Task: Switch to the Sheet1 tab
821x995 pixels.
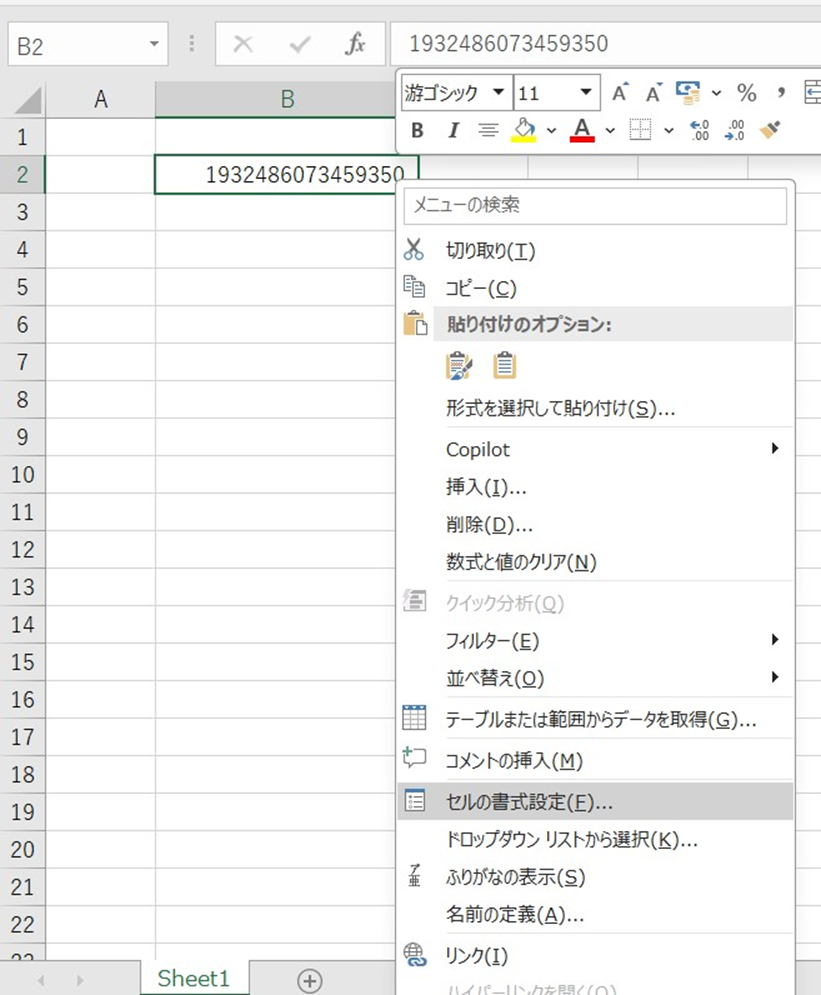Action: pos(194,978)
